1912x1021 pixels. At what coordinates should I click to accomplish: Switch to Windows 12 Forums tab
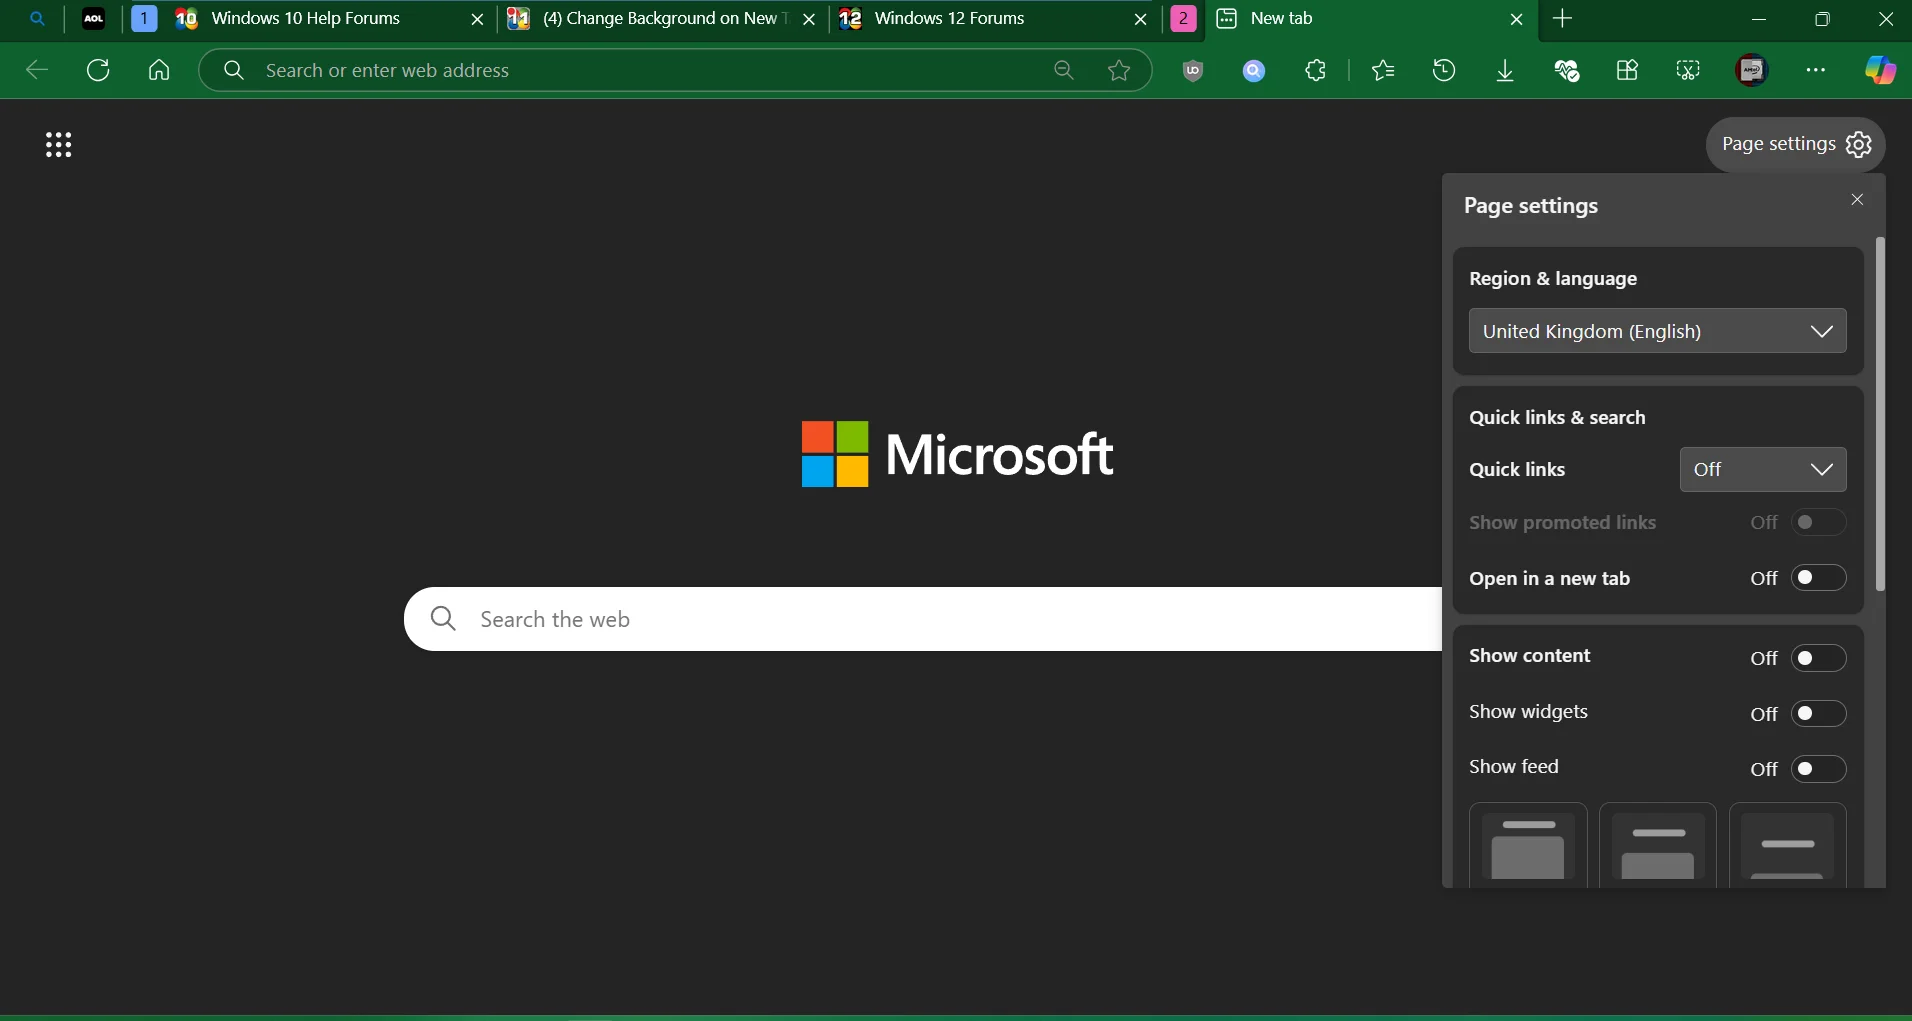(994, 19)
